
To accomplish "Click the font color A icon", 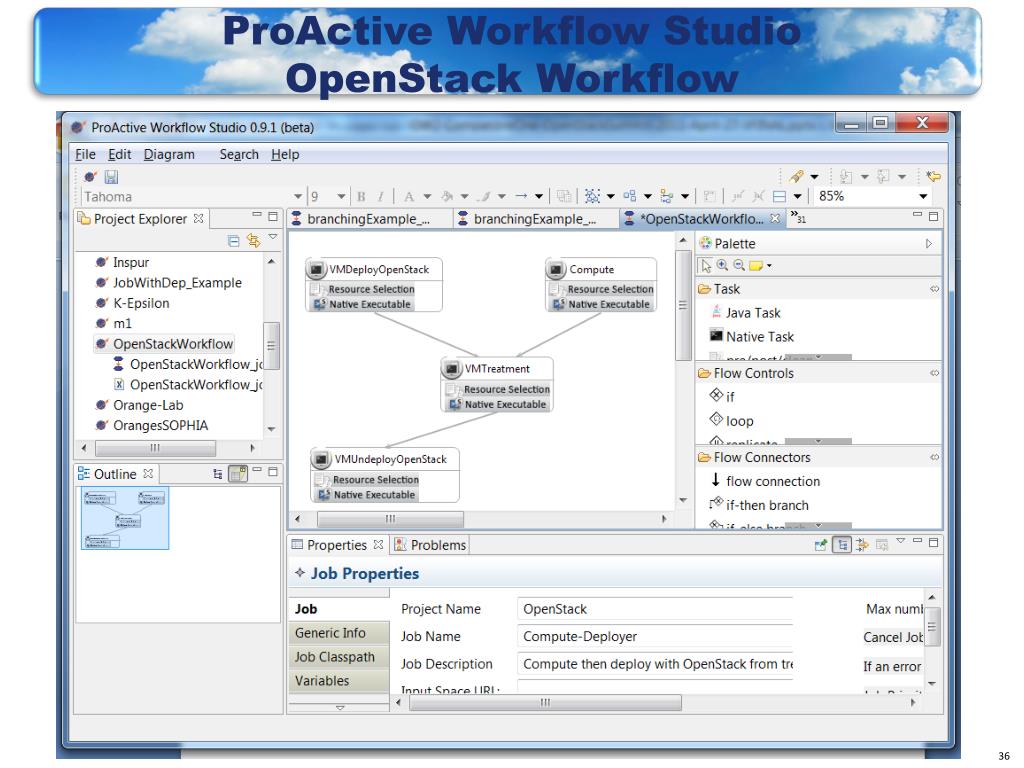I will coord(409,196).
